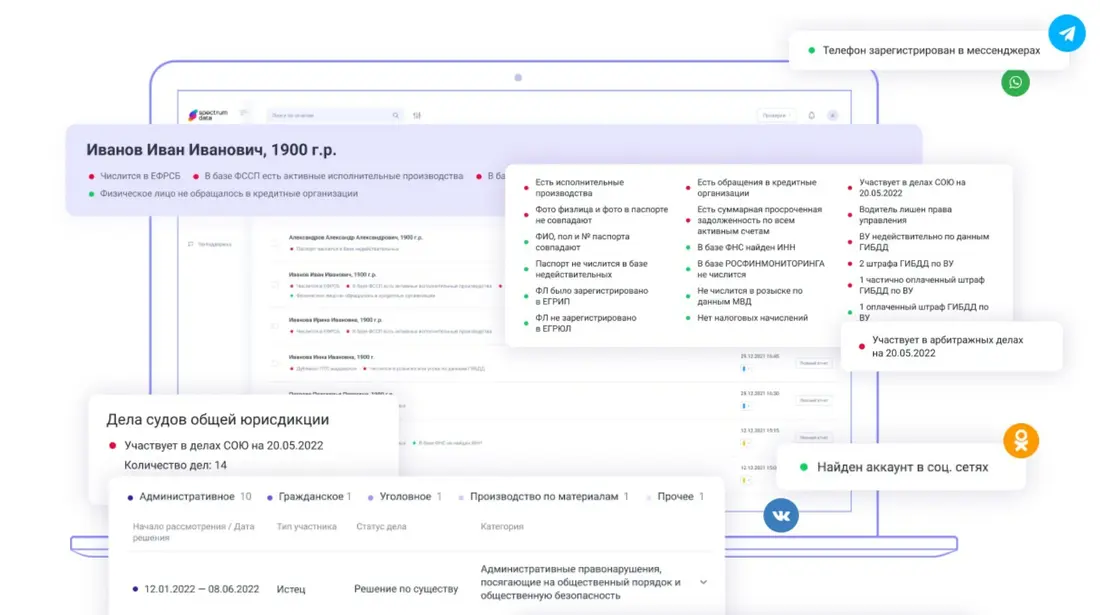Viewport: 1100px width, 615px height.
Task: Click the Тип участника column header
Action: click(x=307, y=527)
